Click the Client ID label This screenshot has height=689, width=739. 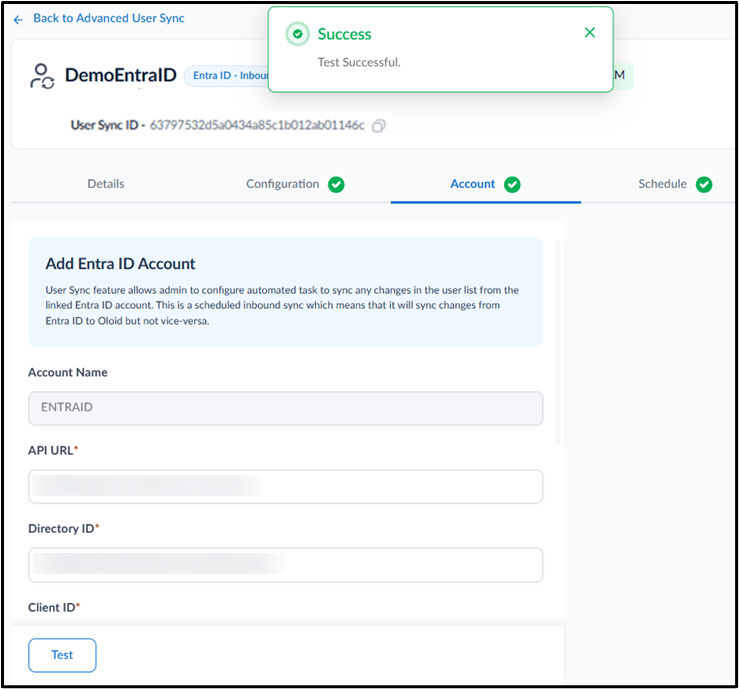pos(53,607)
